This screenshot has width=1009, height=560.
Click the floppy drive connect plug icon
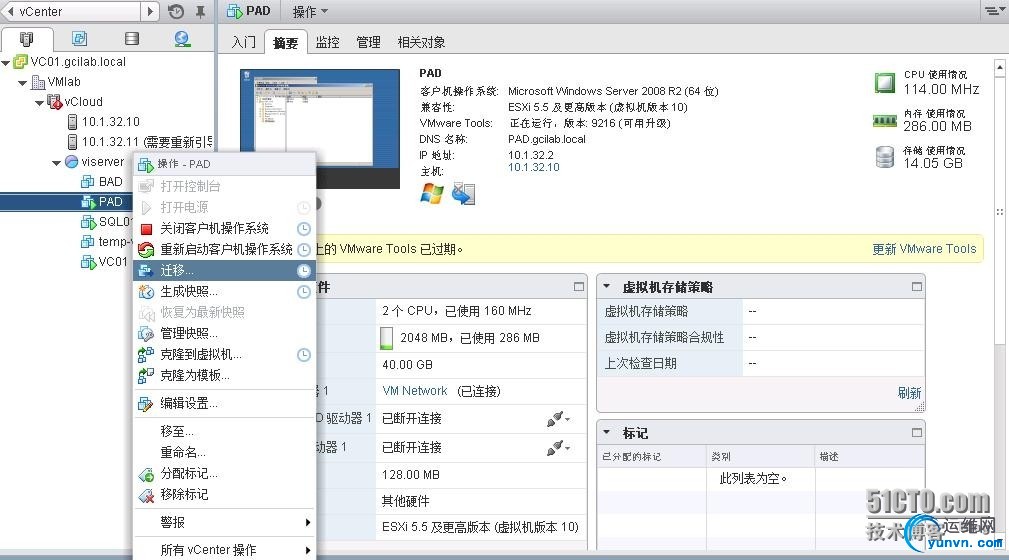[x=557, y=447]
